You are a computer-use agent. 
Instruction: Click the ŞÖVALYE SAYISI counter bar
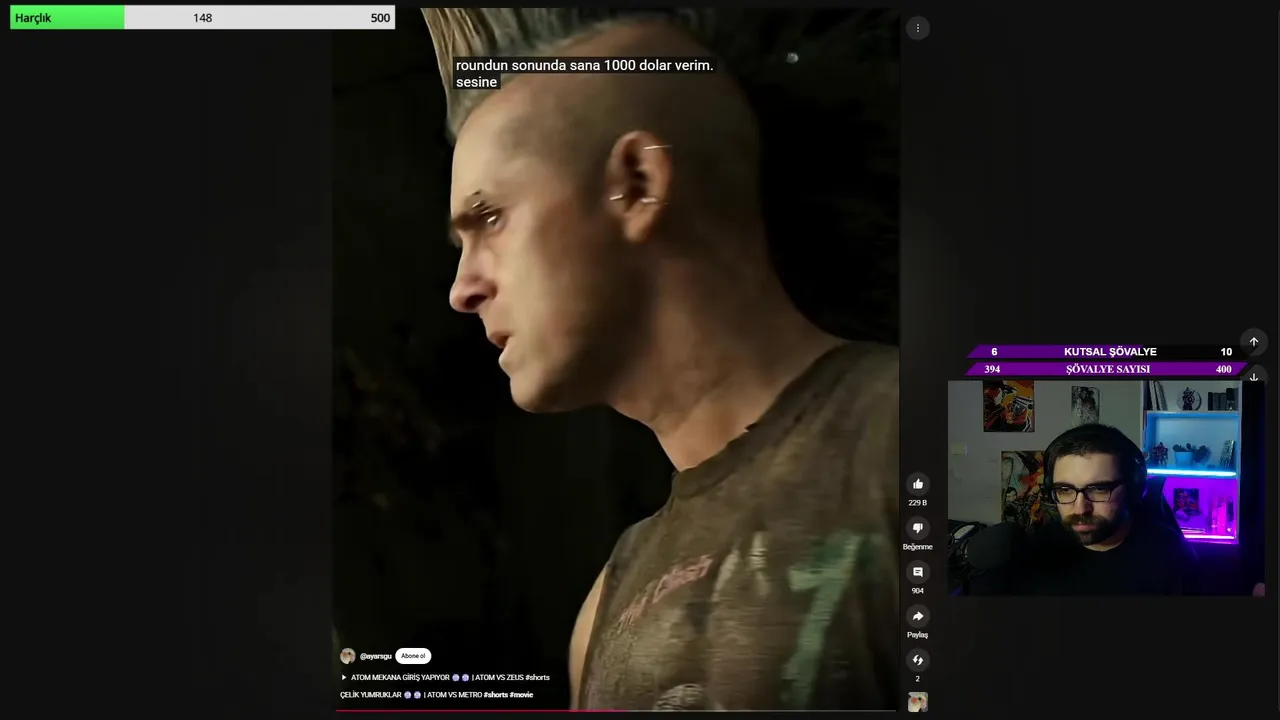(x=1105, y=369)
